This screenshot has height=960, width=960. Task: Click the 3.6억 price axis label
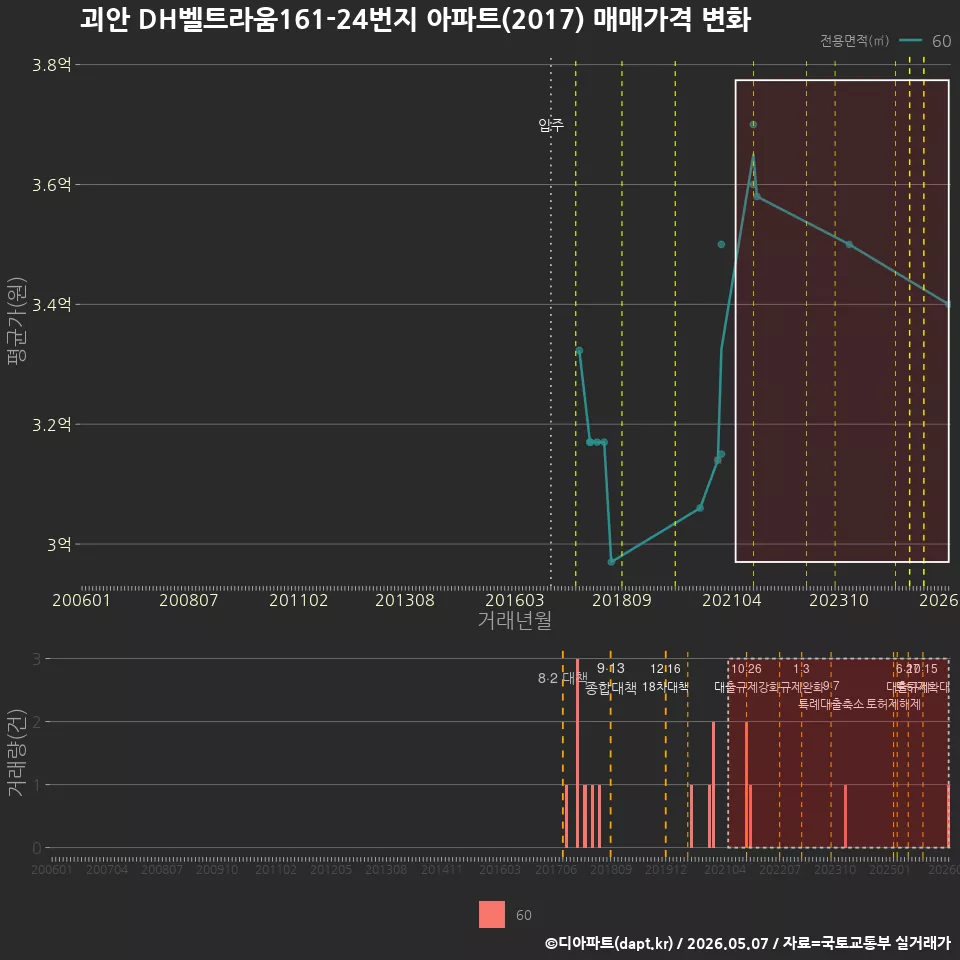click(51, 185)
